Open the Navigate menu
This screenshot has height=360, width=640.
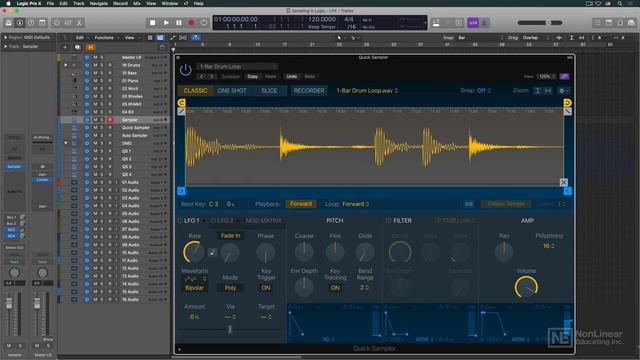98,3
